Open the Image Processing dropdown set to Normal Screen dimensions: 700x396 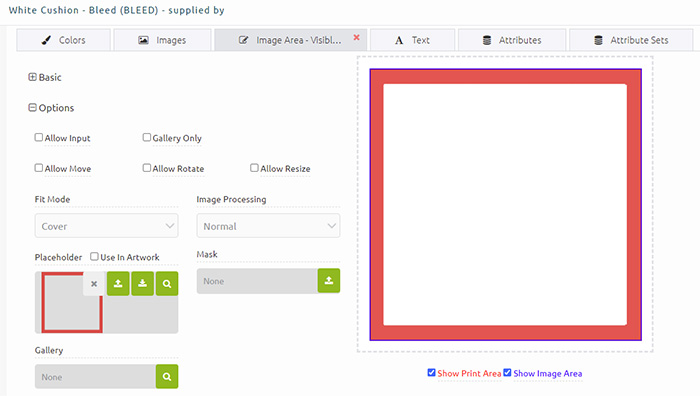point(268,226)
